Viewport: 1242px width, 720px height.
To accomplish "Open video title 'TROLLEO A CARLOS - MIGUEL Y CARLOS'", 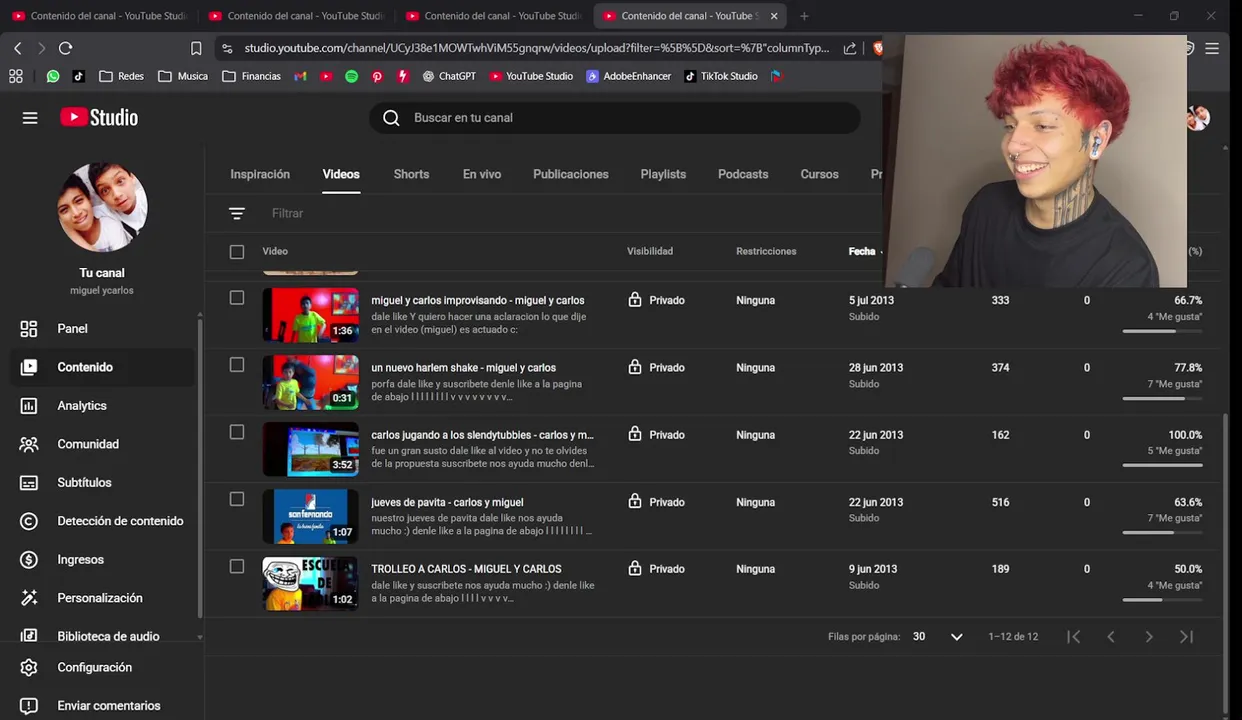I will pos(466,569).
